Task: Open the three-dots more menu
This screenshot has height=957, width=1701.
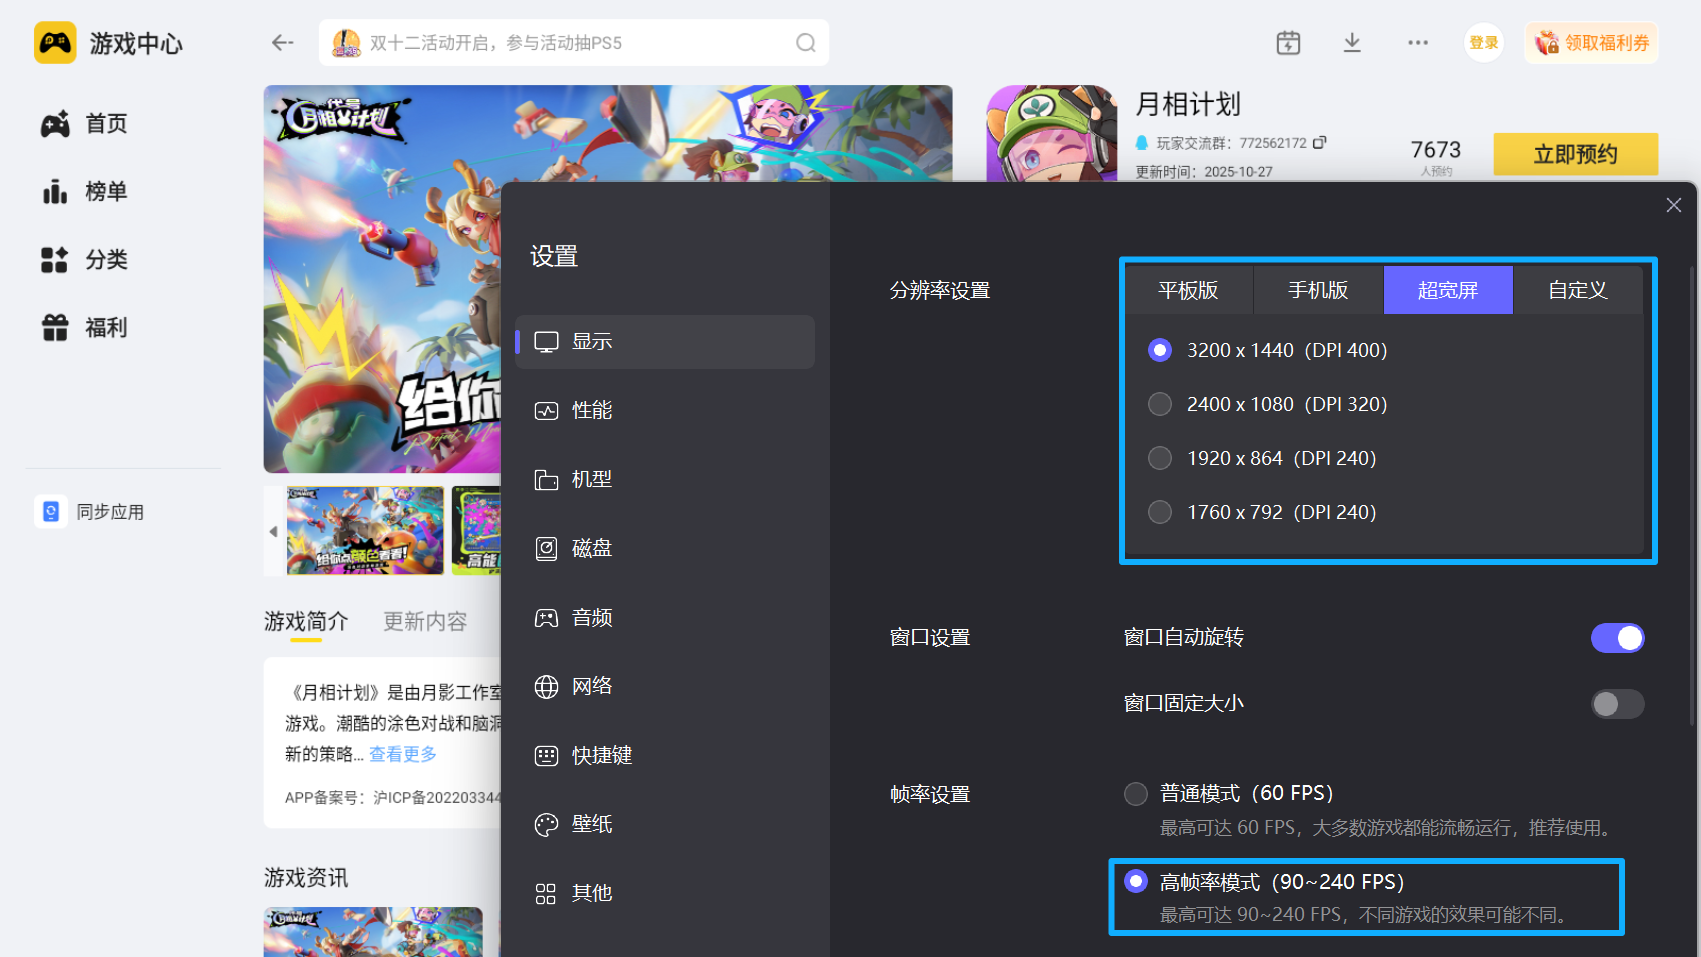Action: click(x=1418, y=43)
